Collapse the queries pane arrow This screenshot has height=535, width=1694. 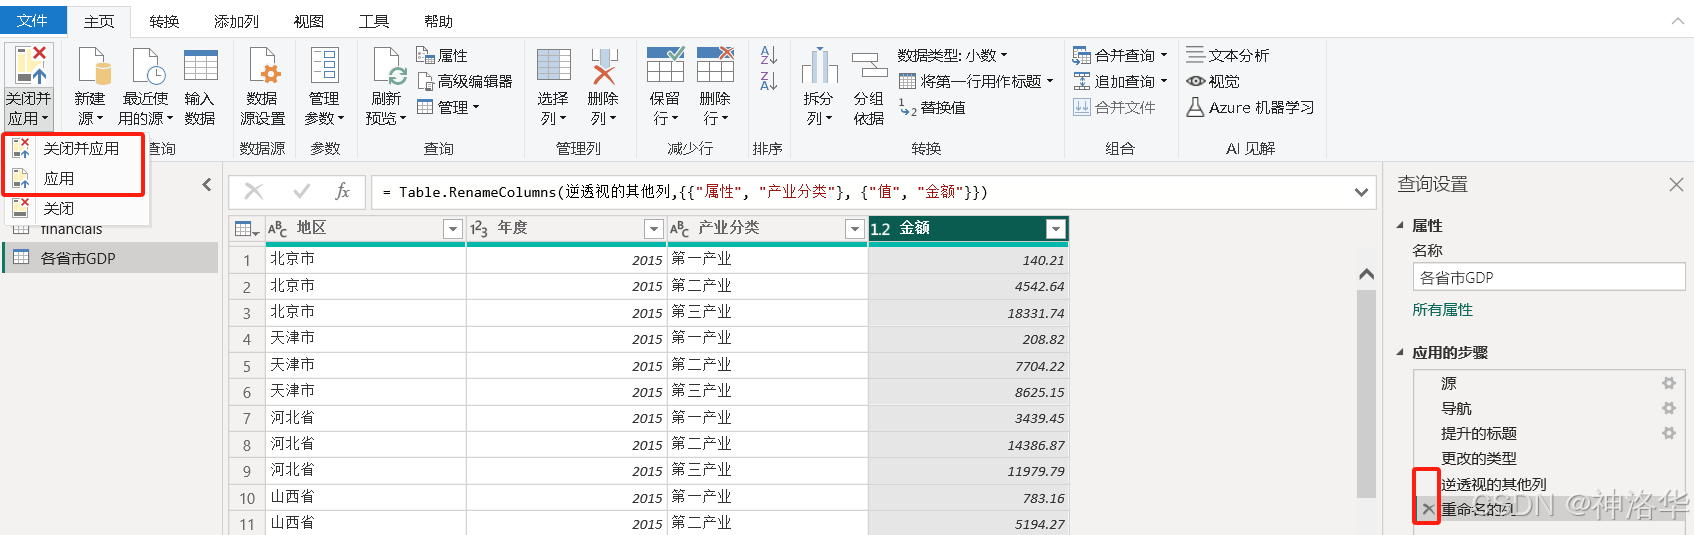point(207,184)
